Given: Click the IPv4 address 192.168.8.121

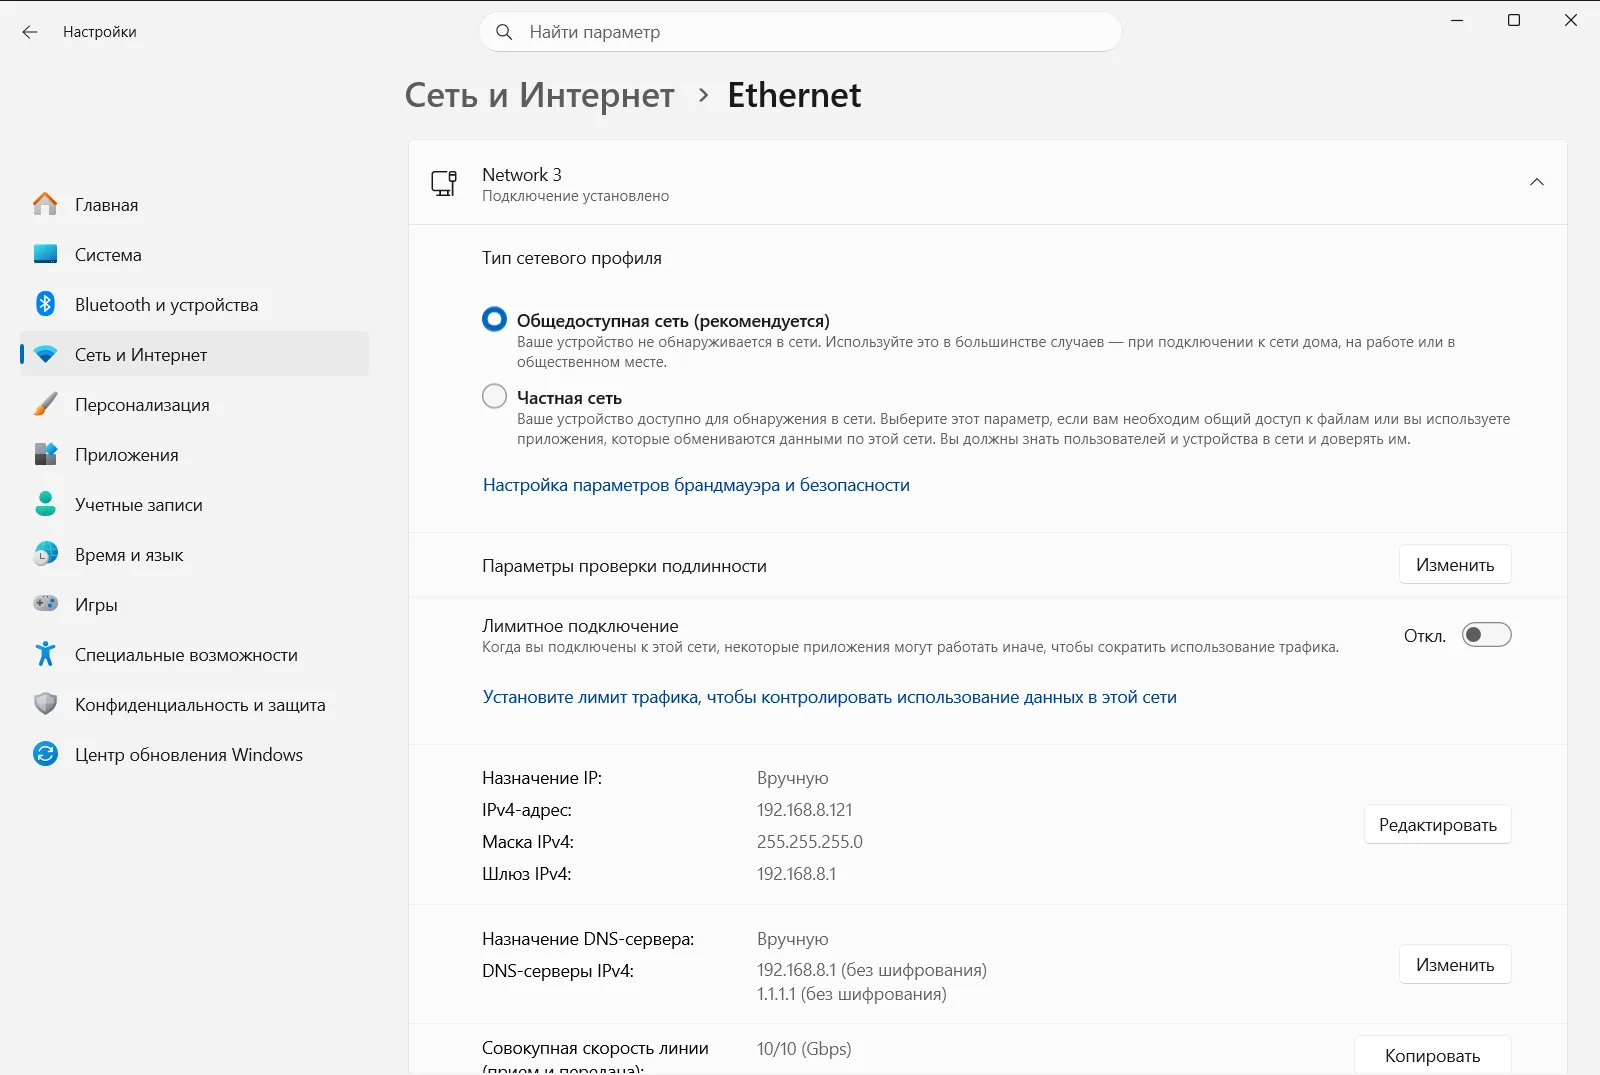Looking at the screenshot, I should 804,810.
